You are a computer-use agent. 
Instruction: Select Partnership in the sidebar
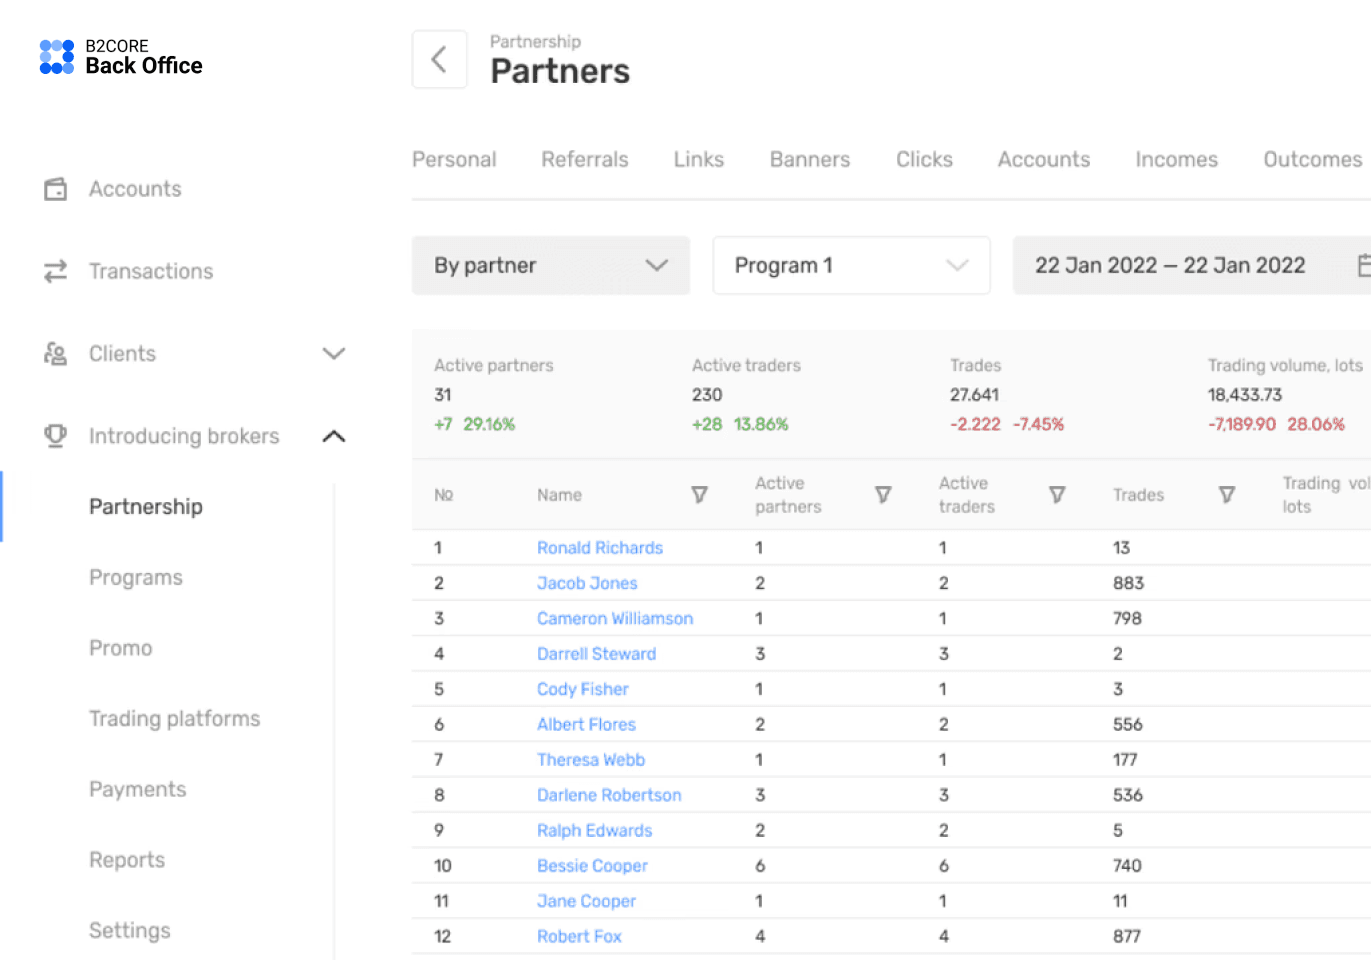coord(146,507)
